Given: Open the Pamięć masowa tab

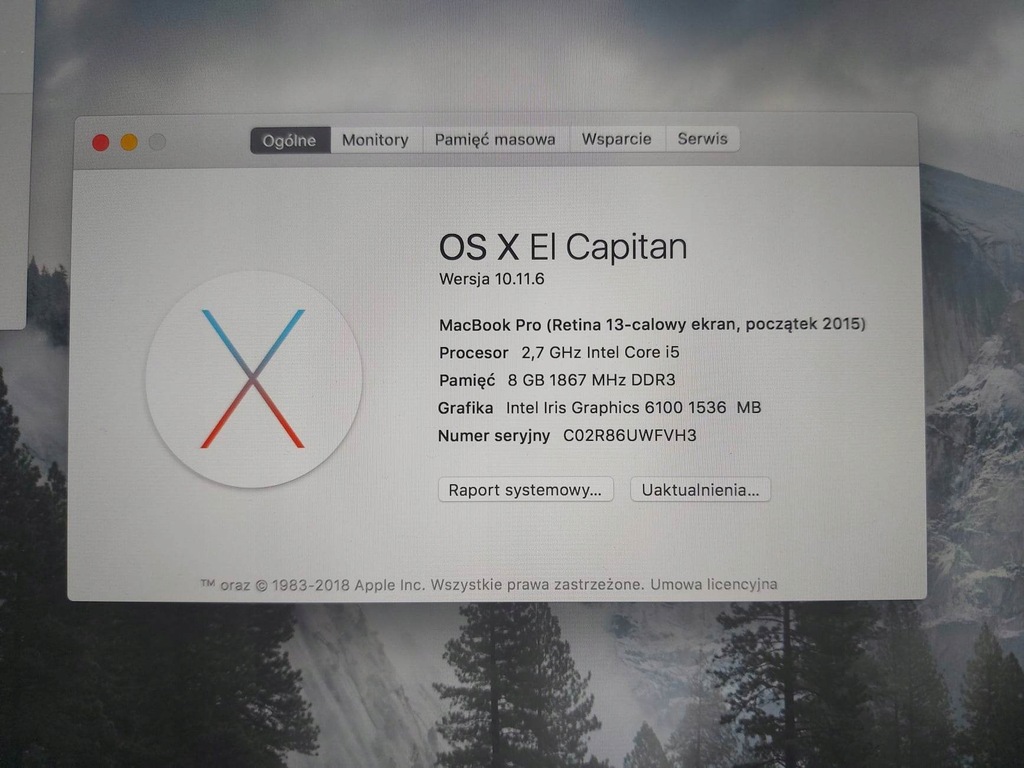Looking at the screenshot, I should [x=495, y=139].
